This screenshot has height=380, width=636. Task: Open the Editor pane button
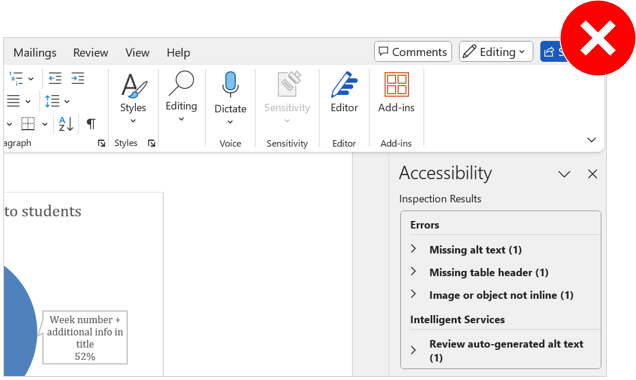344,92
